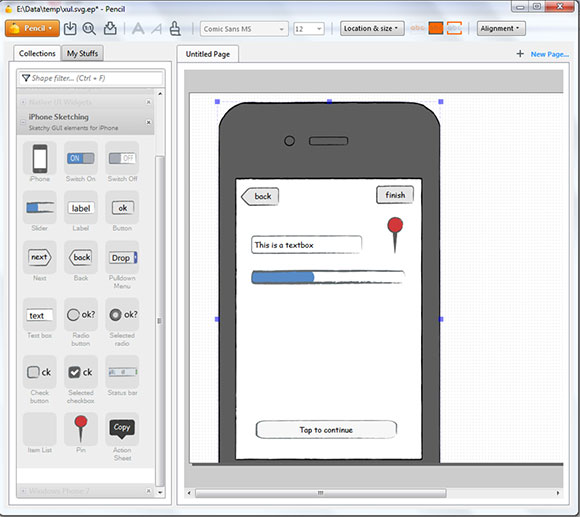Click the orange fill color swatch
The image size is (580, 517).
[x=436, y=28]
